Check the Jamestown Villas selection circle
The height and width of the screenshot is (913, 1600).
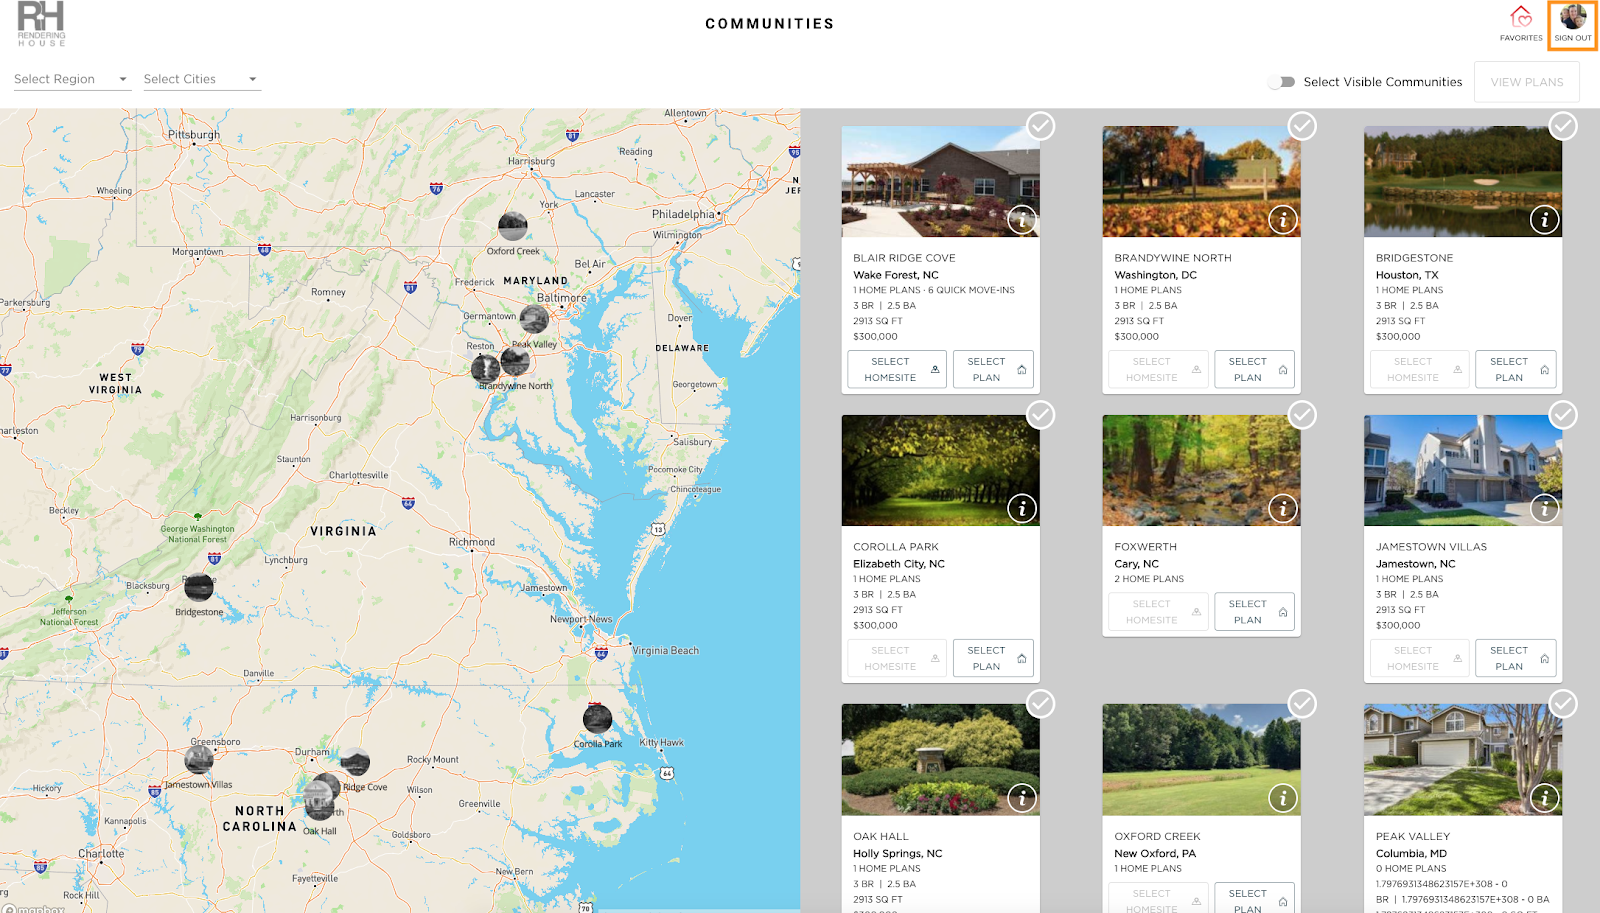click(x=1563, y=415)
